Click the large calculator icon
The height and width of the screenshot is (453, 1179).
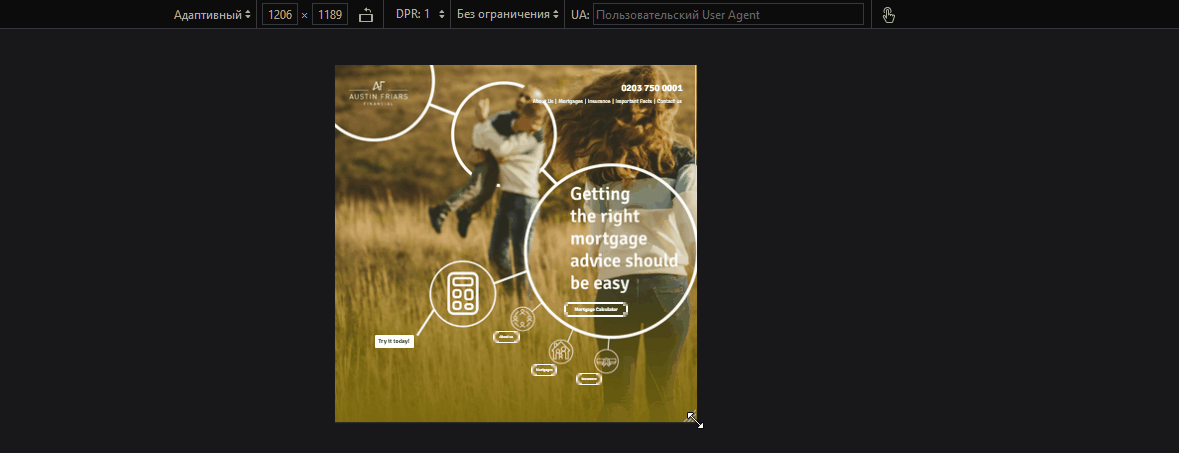tap(462, 293)
